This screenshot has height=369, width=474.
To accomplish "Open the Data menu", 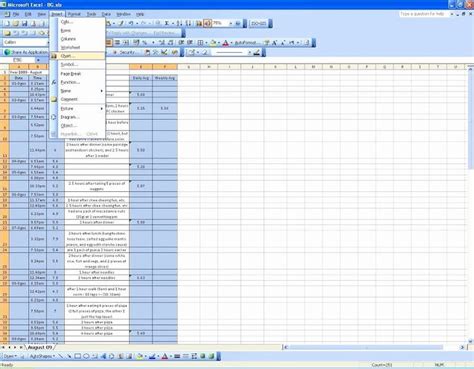I will coord(106,14).
